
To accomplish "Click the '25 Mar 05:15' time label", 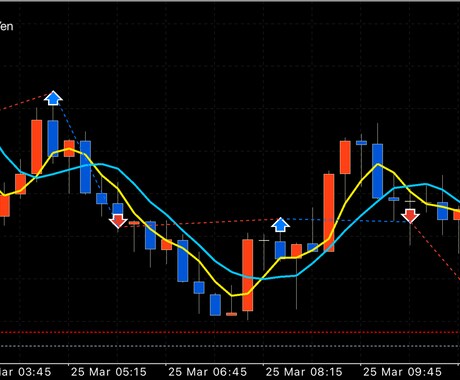I will 109,372.
